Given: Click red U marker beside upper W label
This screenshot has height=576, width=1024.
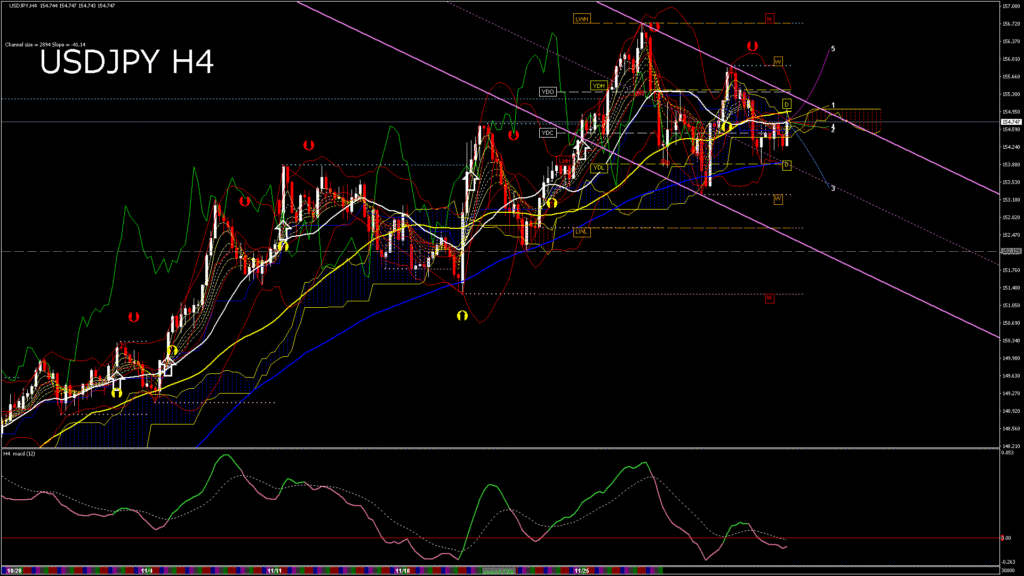Looking at the screenshot, I should pos(752,46).
